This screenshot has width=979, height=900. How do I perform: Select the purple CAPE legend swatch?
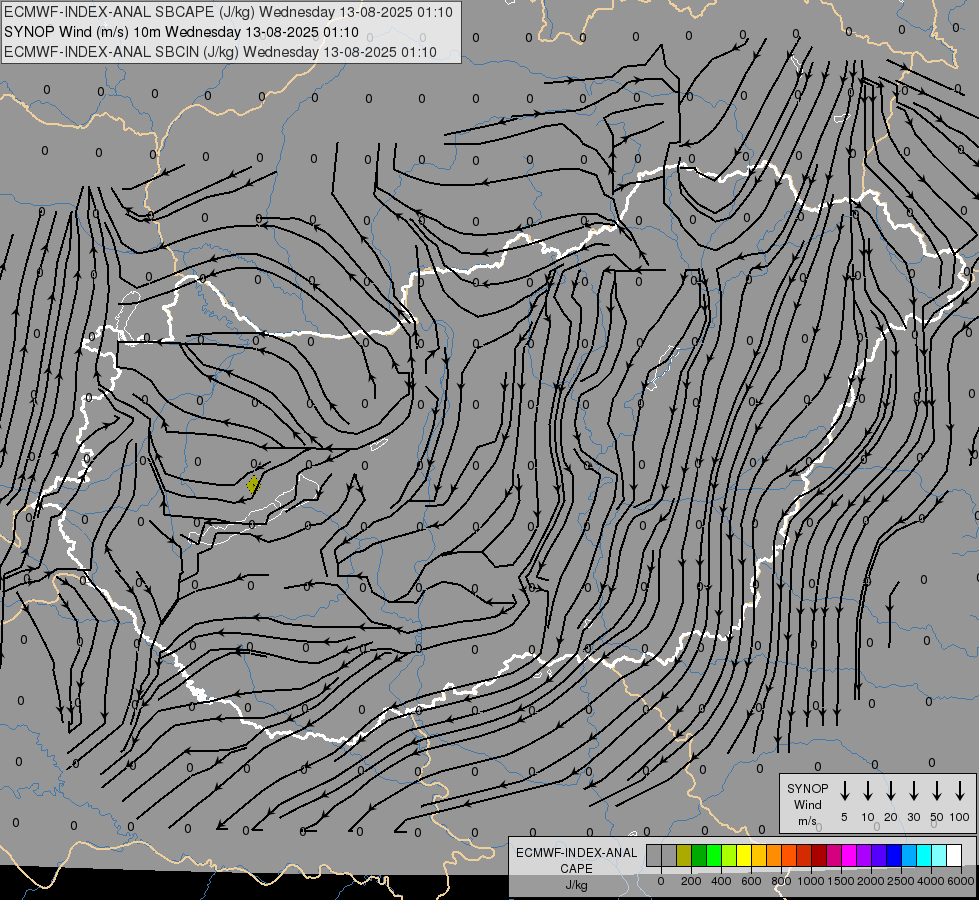coord(863,856)
